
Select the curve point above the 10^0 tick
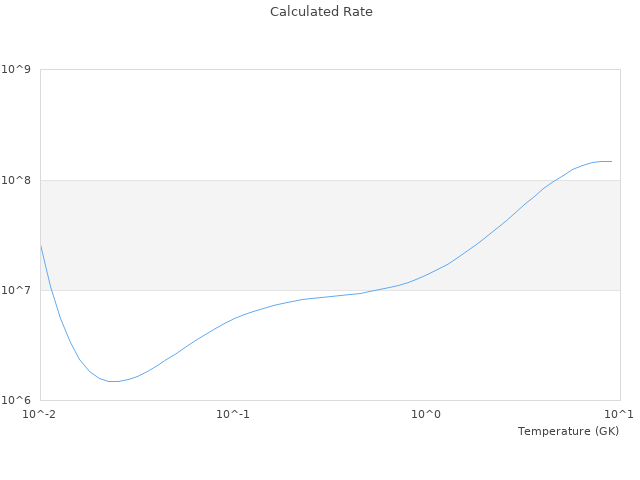(x=427, y=274)
